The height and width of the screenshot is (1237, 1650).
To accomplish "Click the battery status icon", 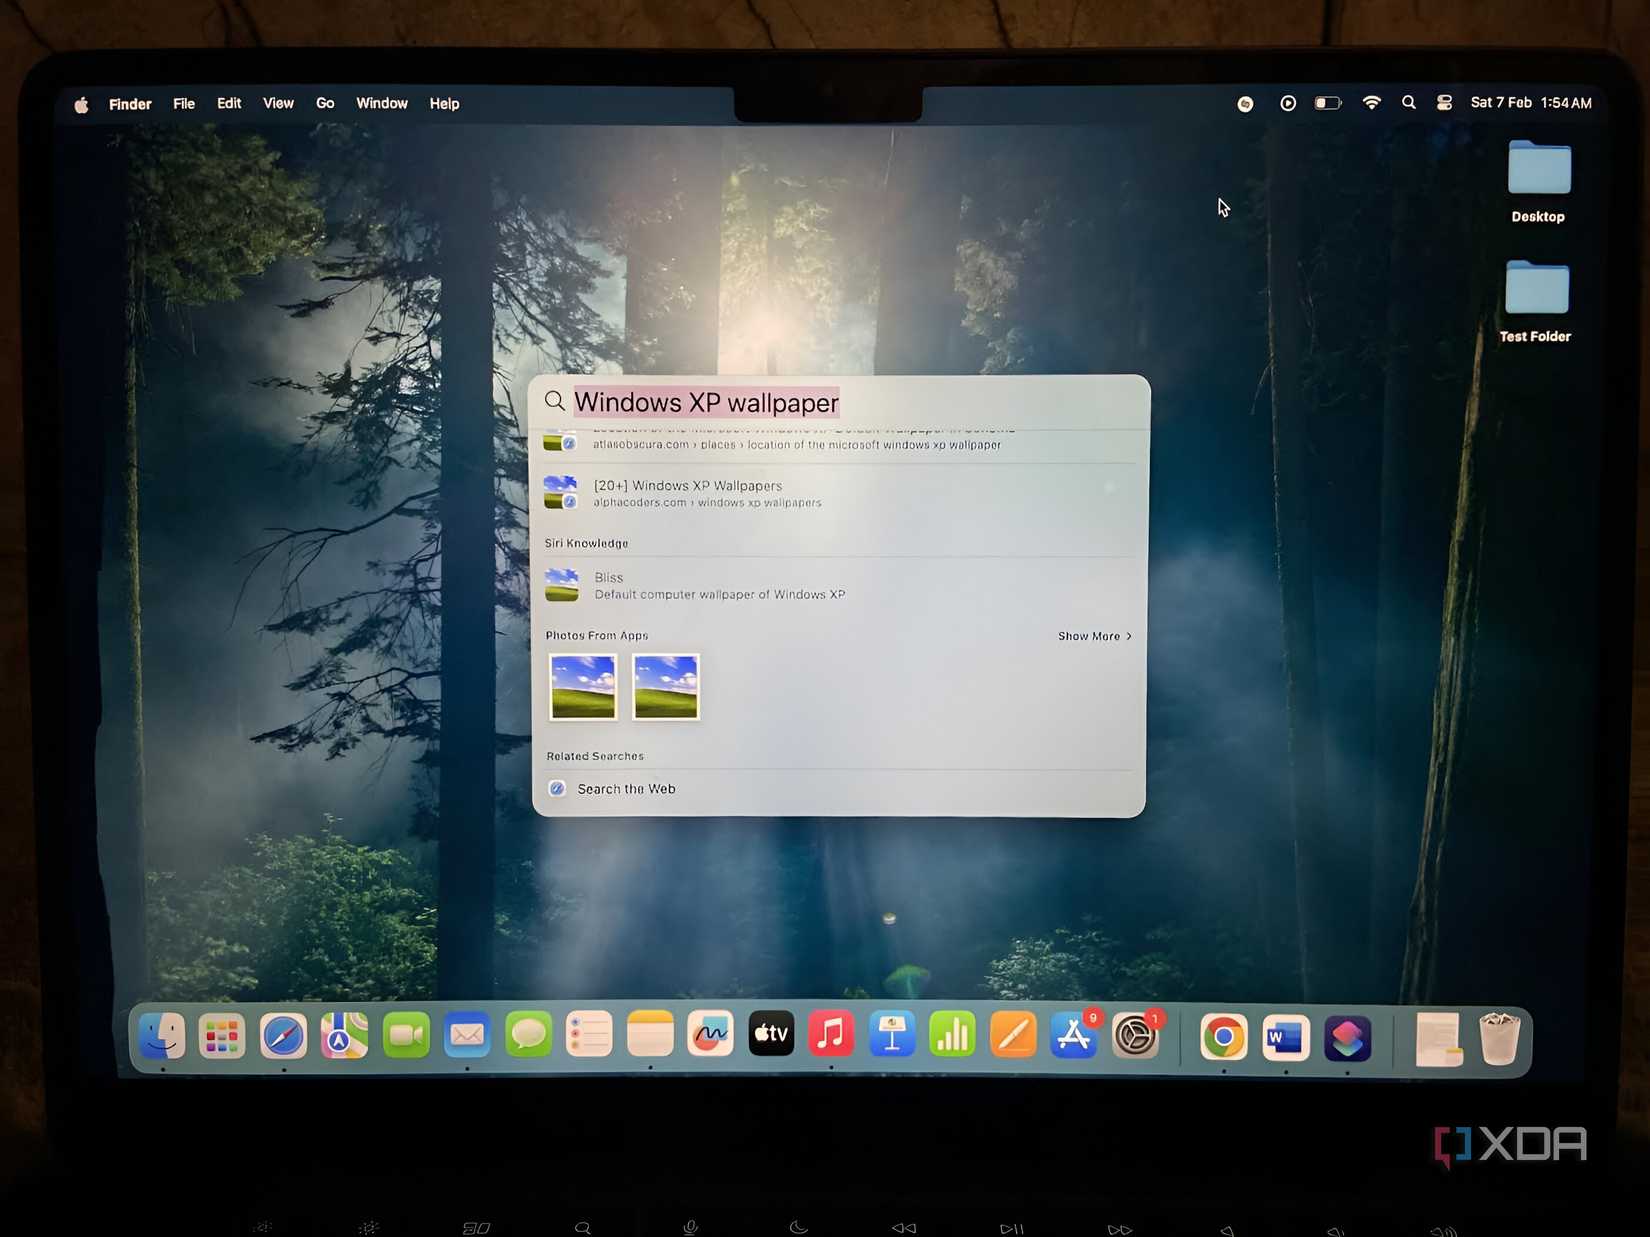I will pyautogui.click(x=1328, y=103).
